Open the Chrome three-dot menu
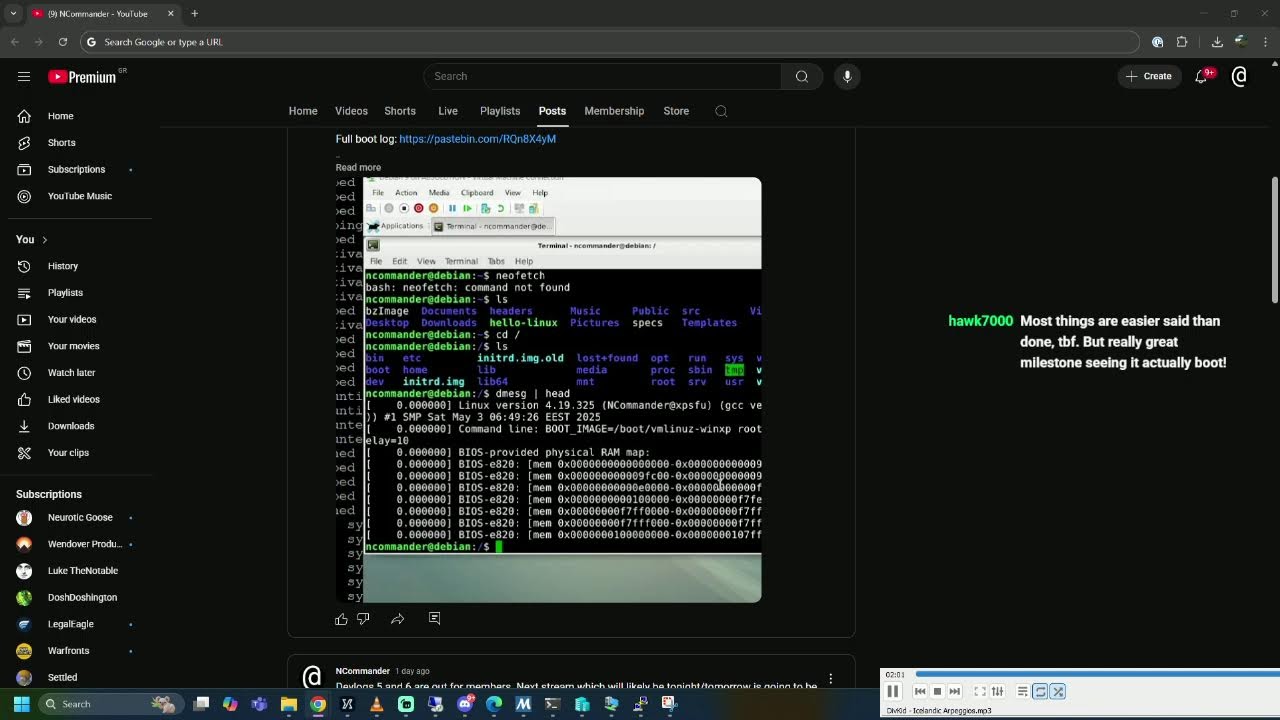Viewport: 1280px width, 720px height. (x=1266, y=42)
